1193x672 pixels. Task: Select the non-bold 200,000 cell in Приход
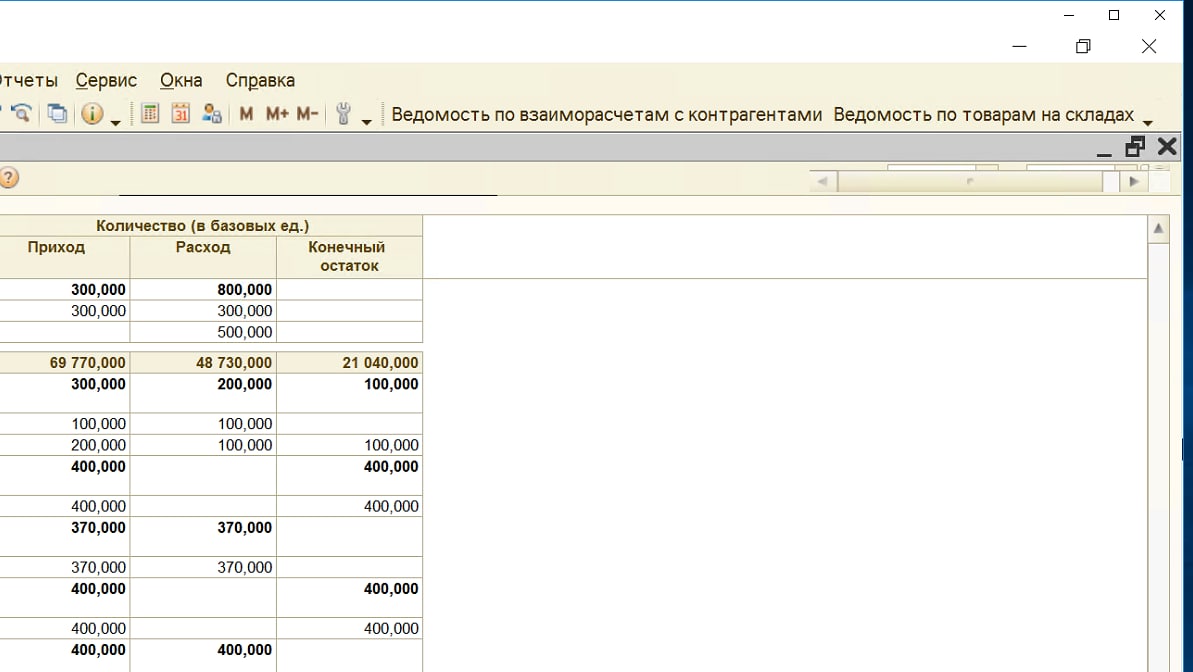coord(65,444)
